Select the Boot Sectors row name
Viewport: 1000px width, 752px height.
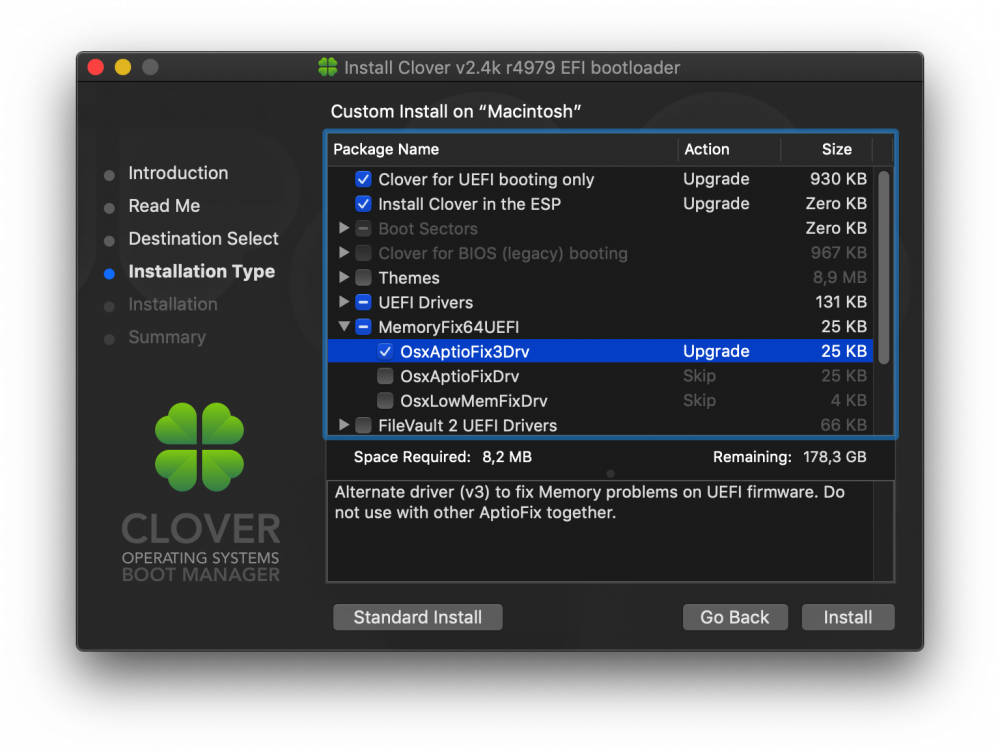[x=428, y=228]
